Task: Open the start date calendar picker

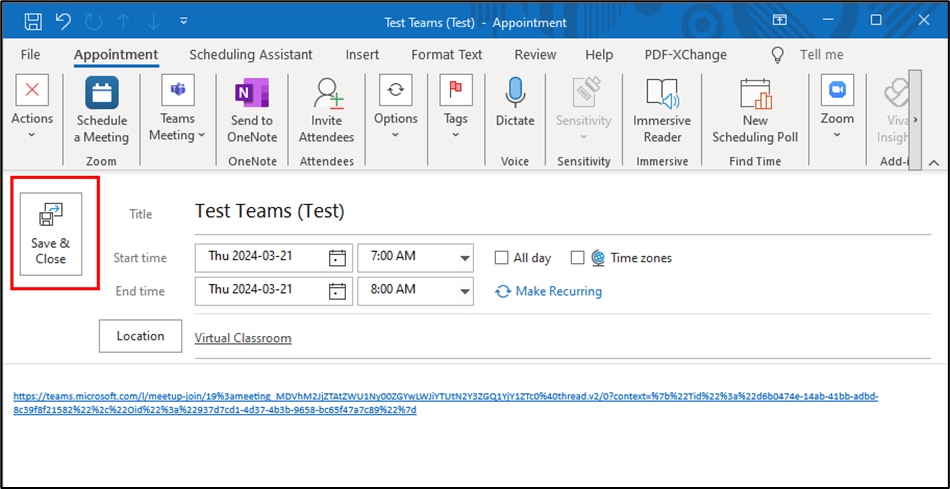Action: click(338, 258)
